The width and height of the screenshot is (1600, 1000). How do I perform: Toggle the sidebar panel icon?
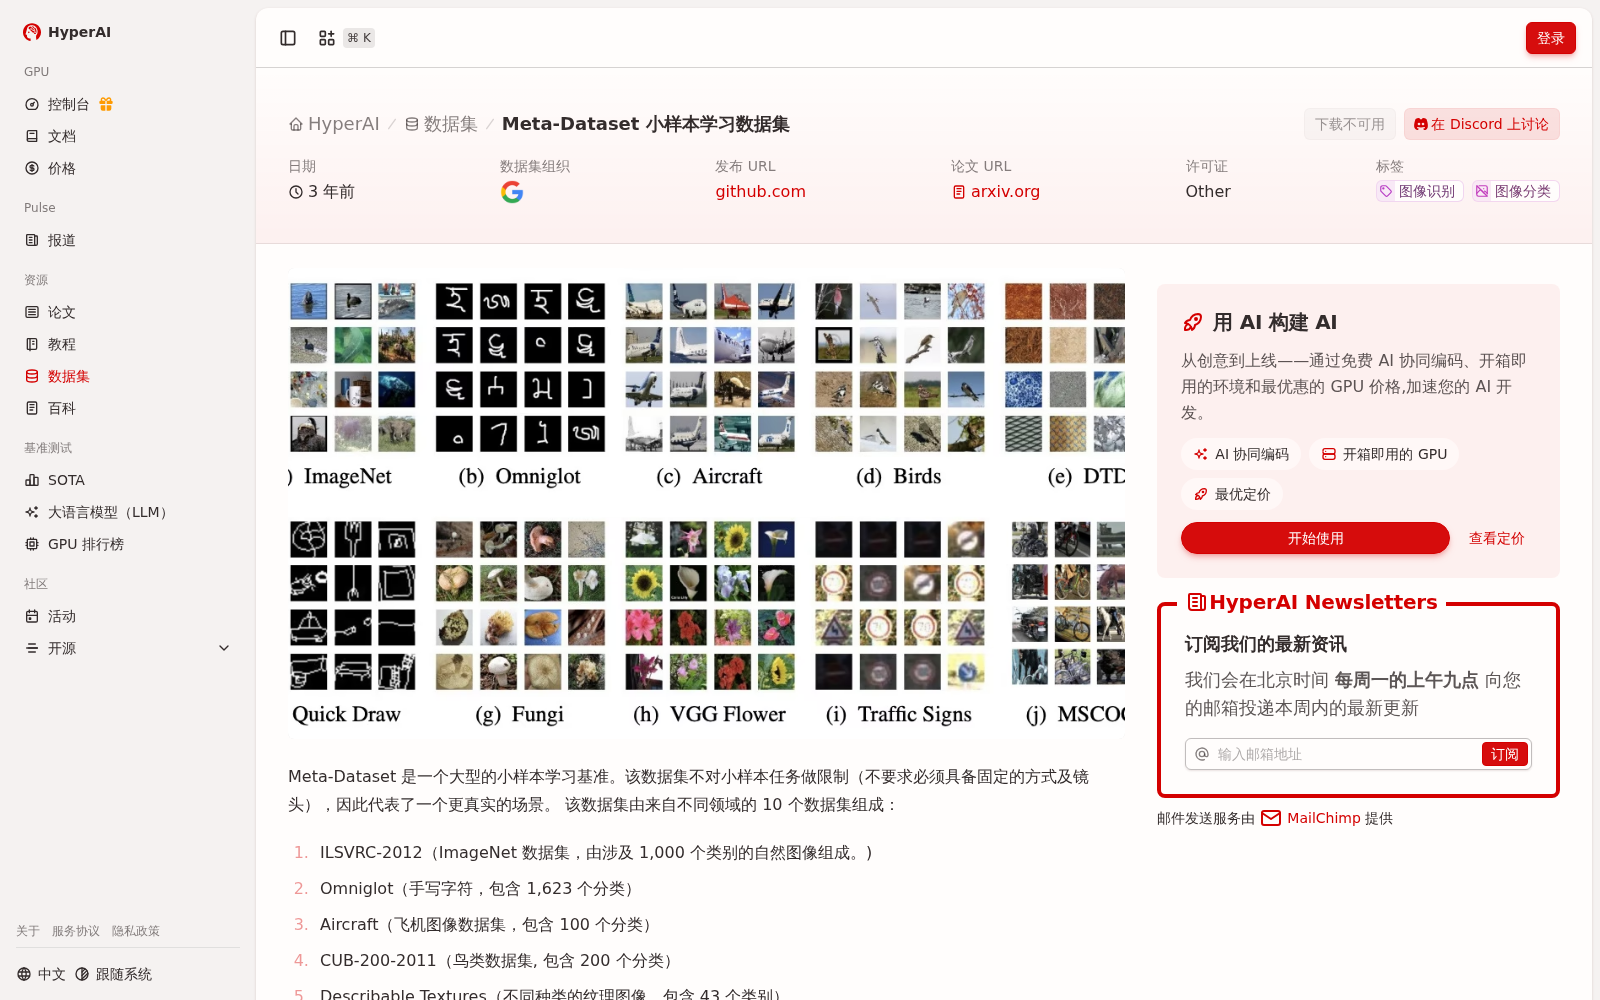(x=288, y=38)
